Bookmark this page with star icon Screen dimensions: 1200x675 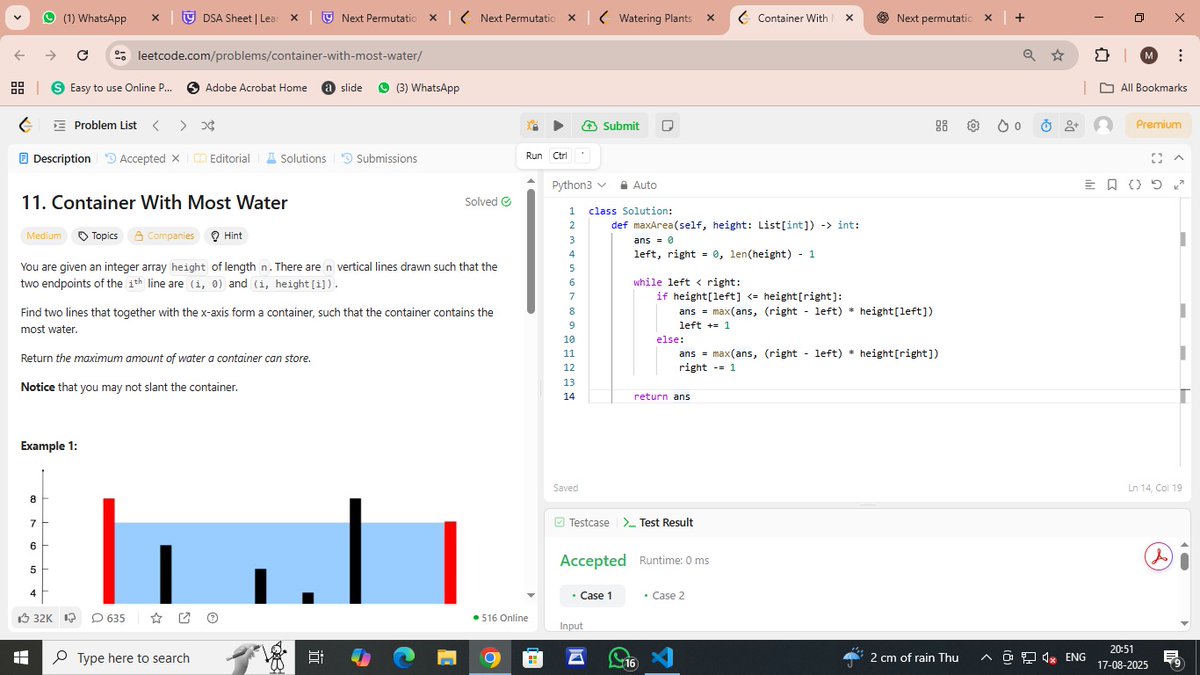click(x=1057, y=55)
